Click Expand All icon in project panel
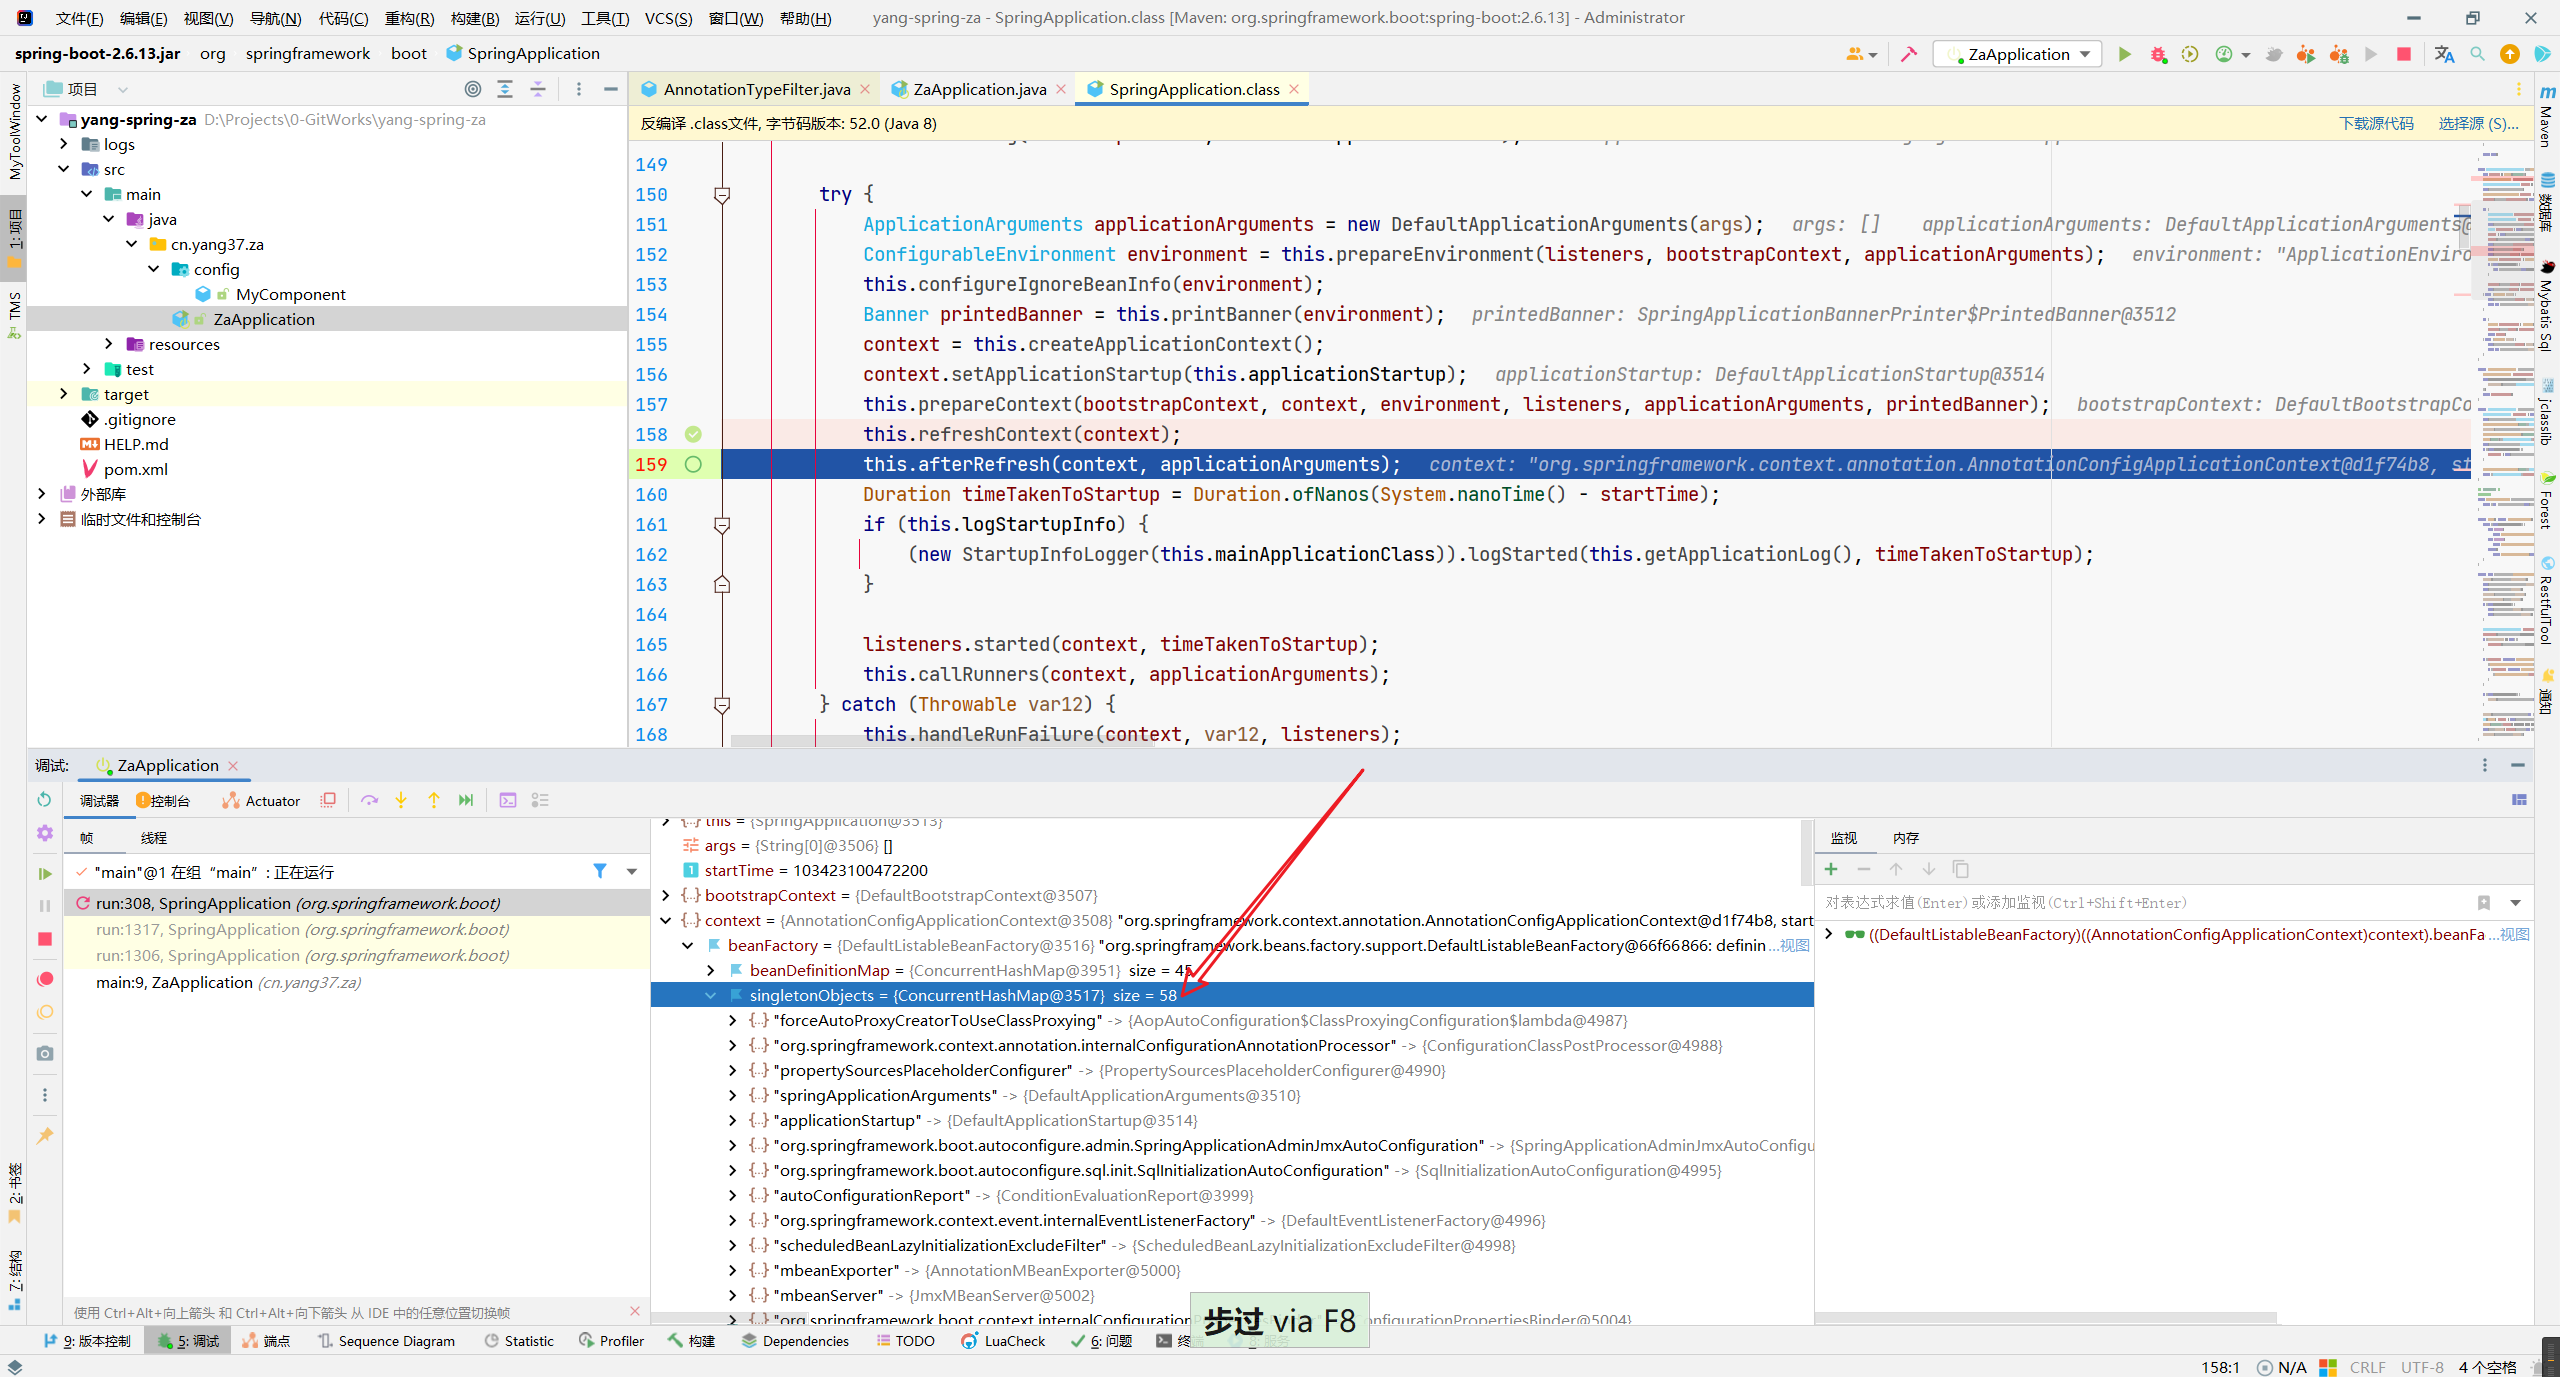This screenshot has width=2560, height=1377. pyautogui.click(x=505, y=89)
